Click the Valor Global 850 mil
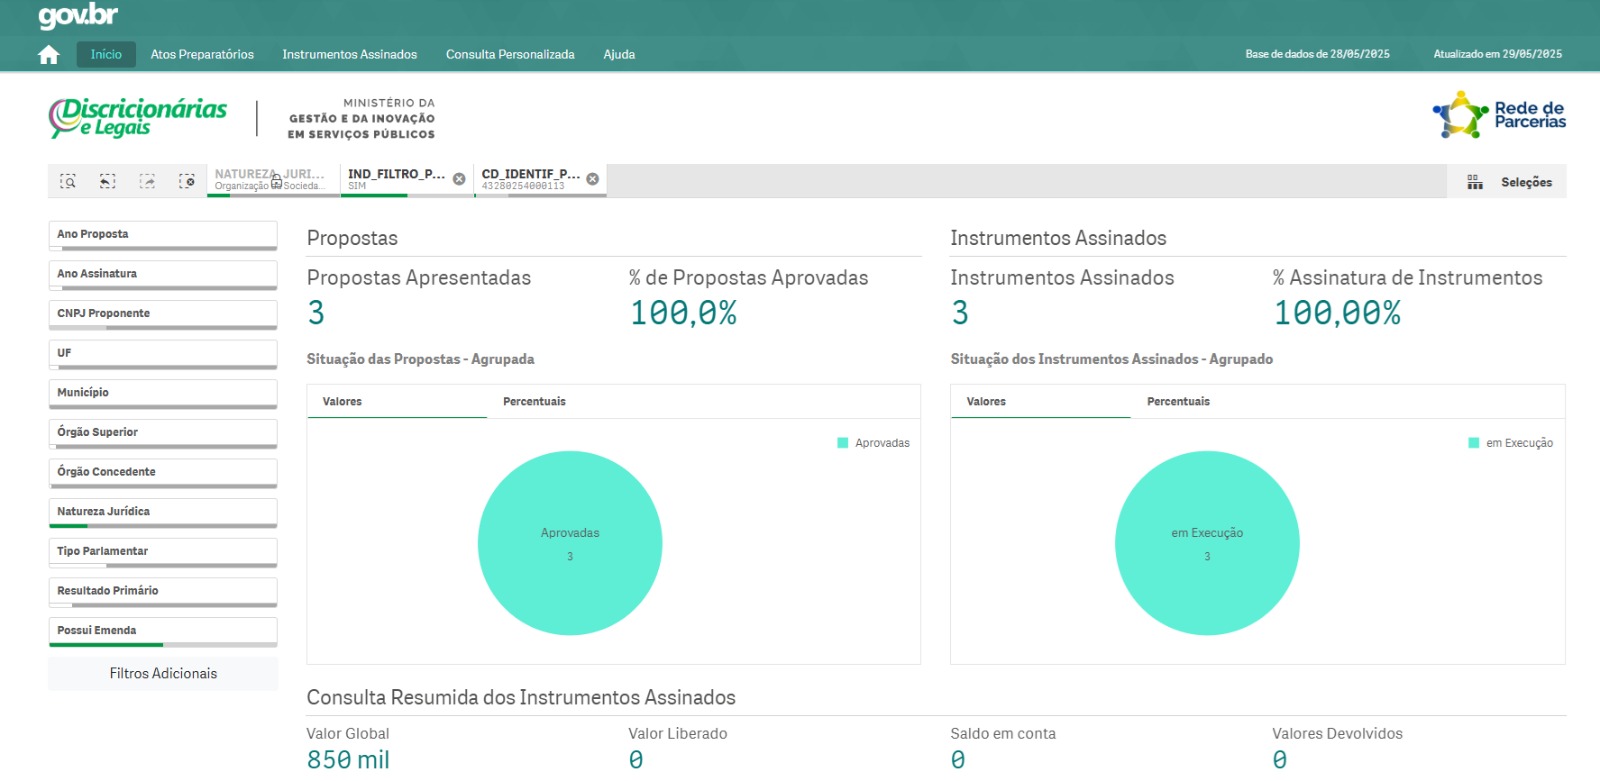Image resolution: width=1600 pixels, height=781 pixels. pos(348,760)
